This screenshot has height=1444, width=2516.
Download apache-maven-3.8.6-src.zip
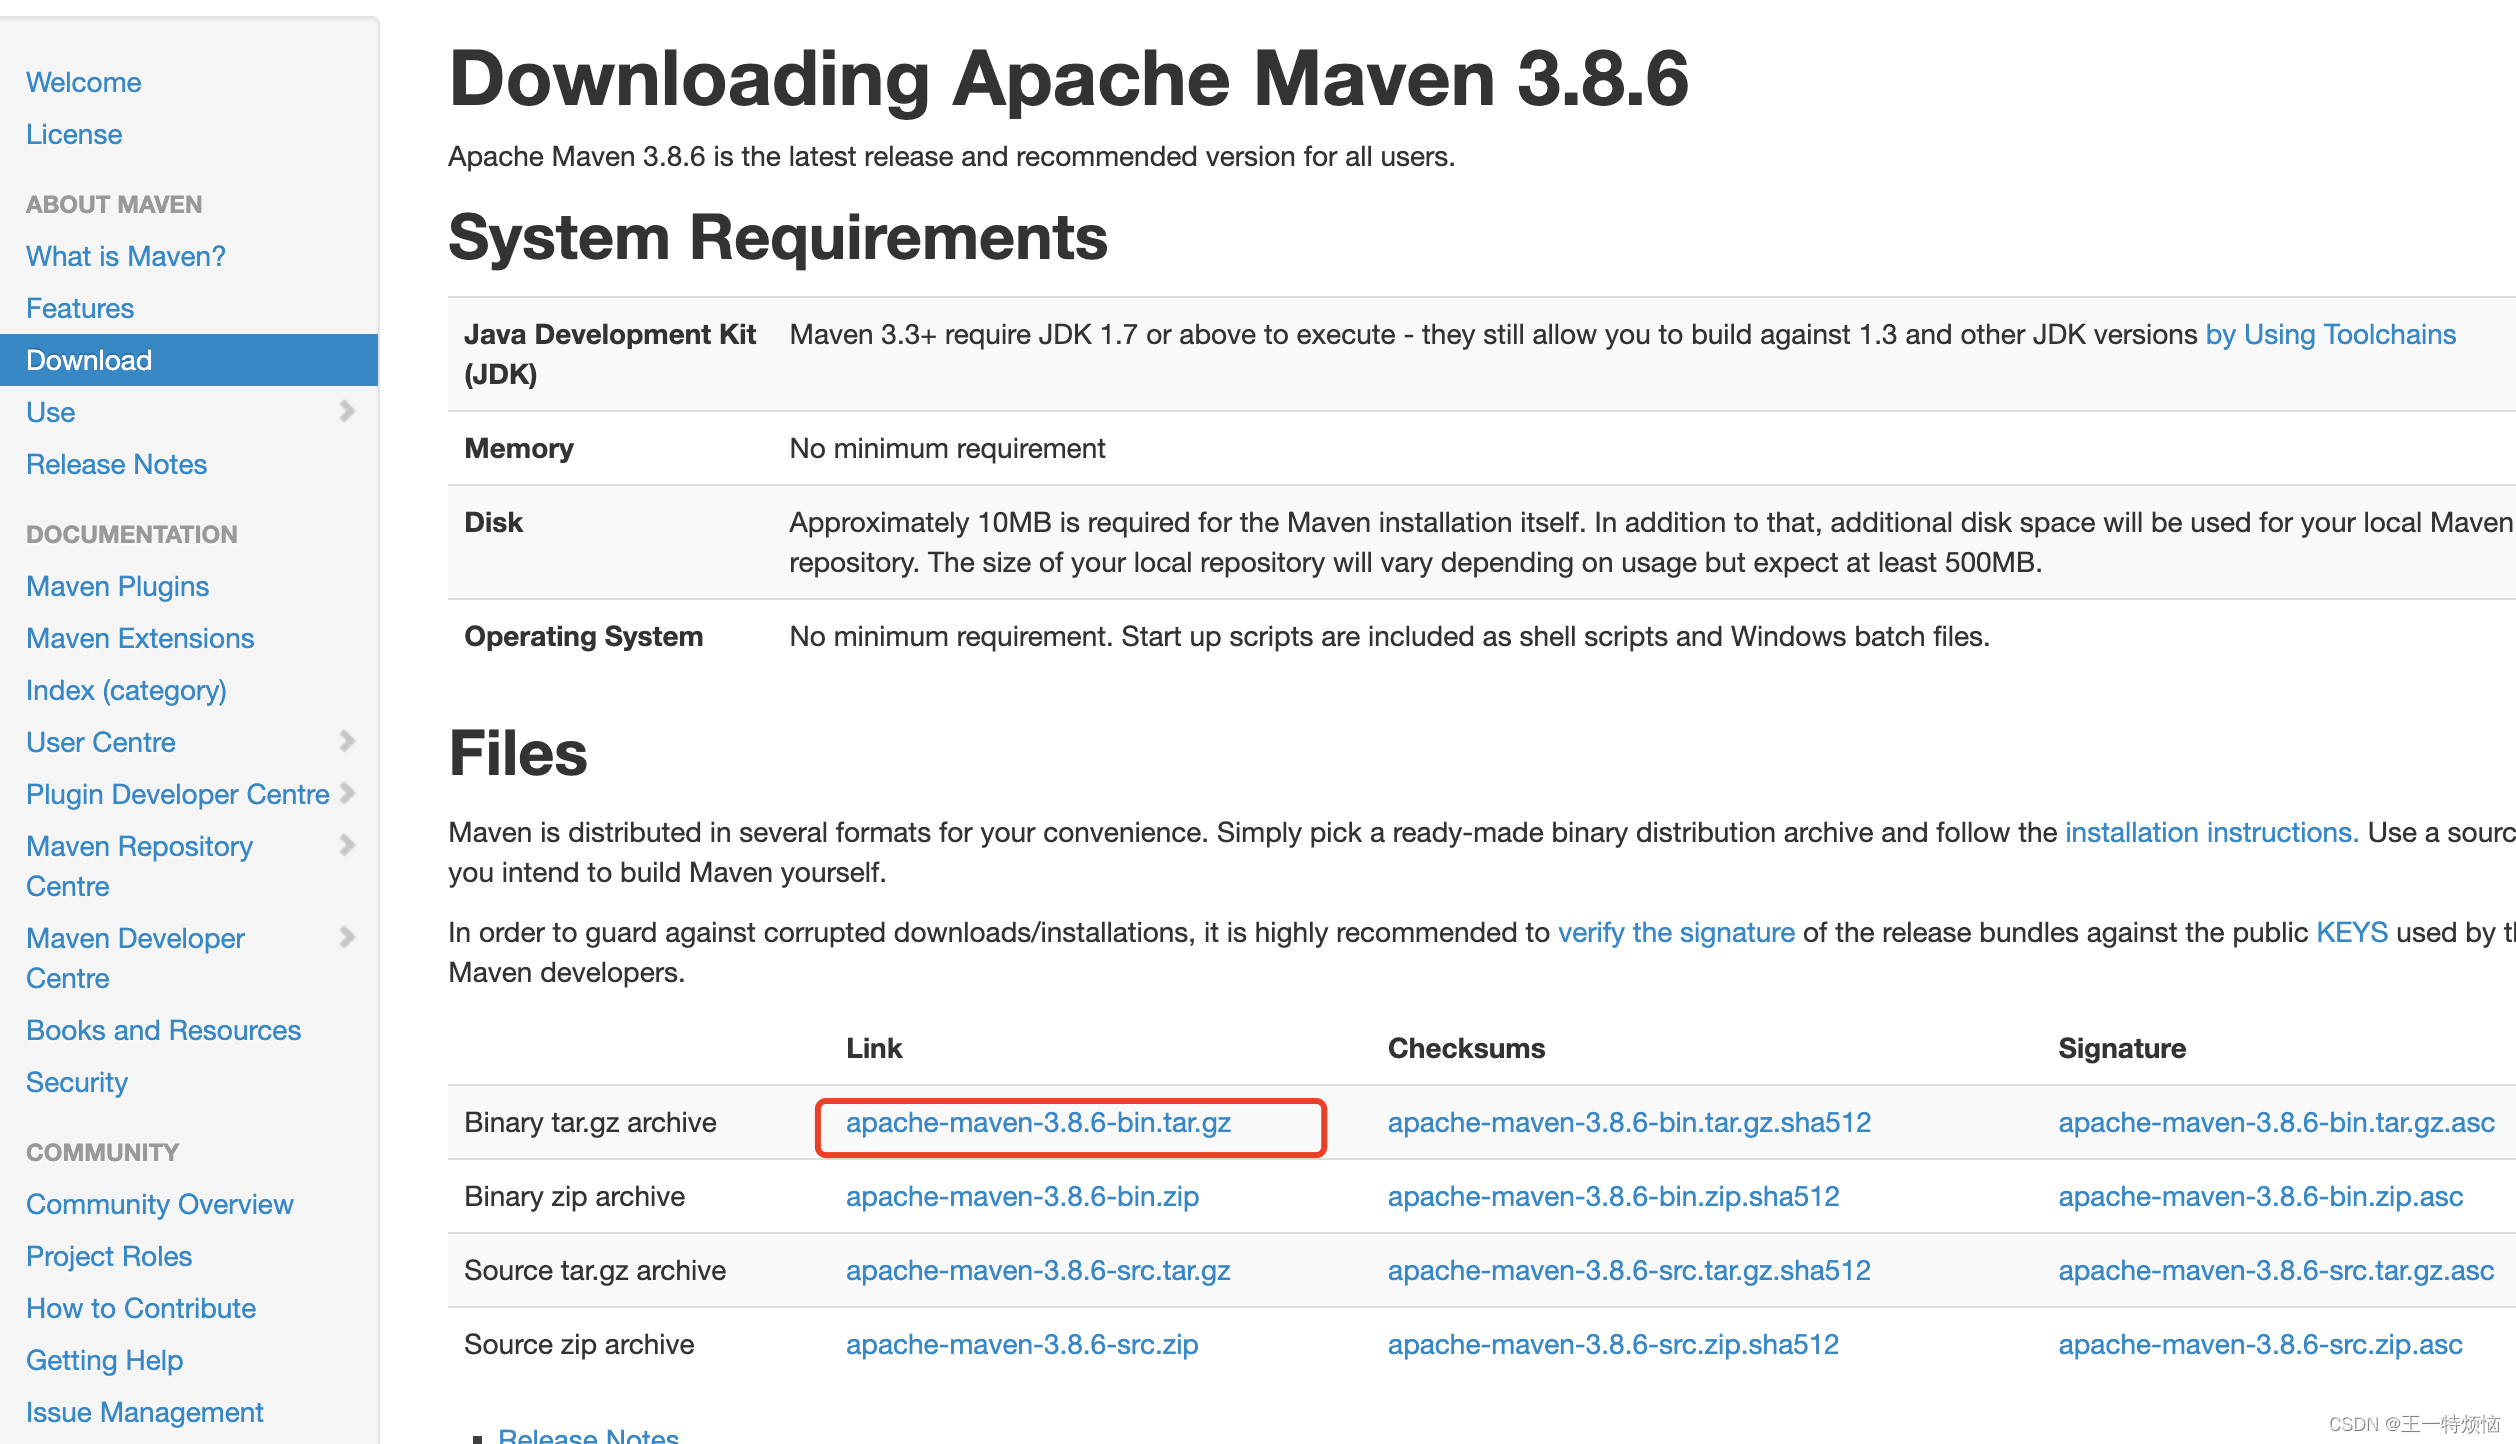coord(1022,1344)
